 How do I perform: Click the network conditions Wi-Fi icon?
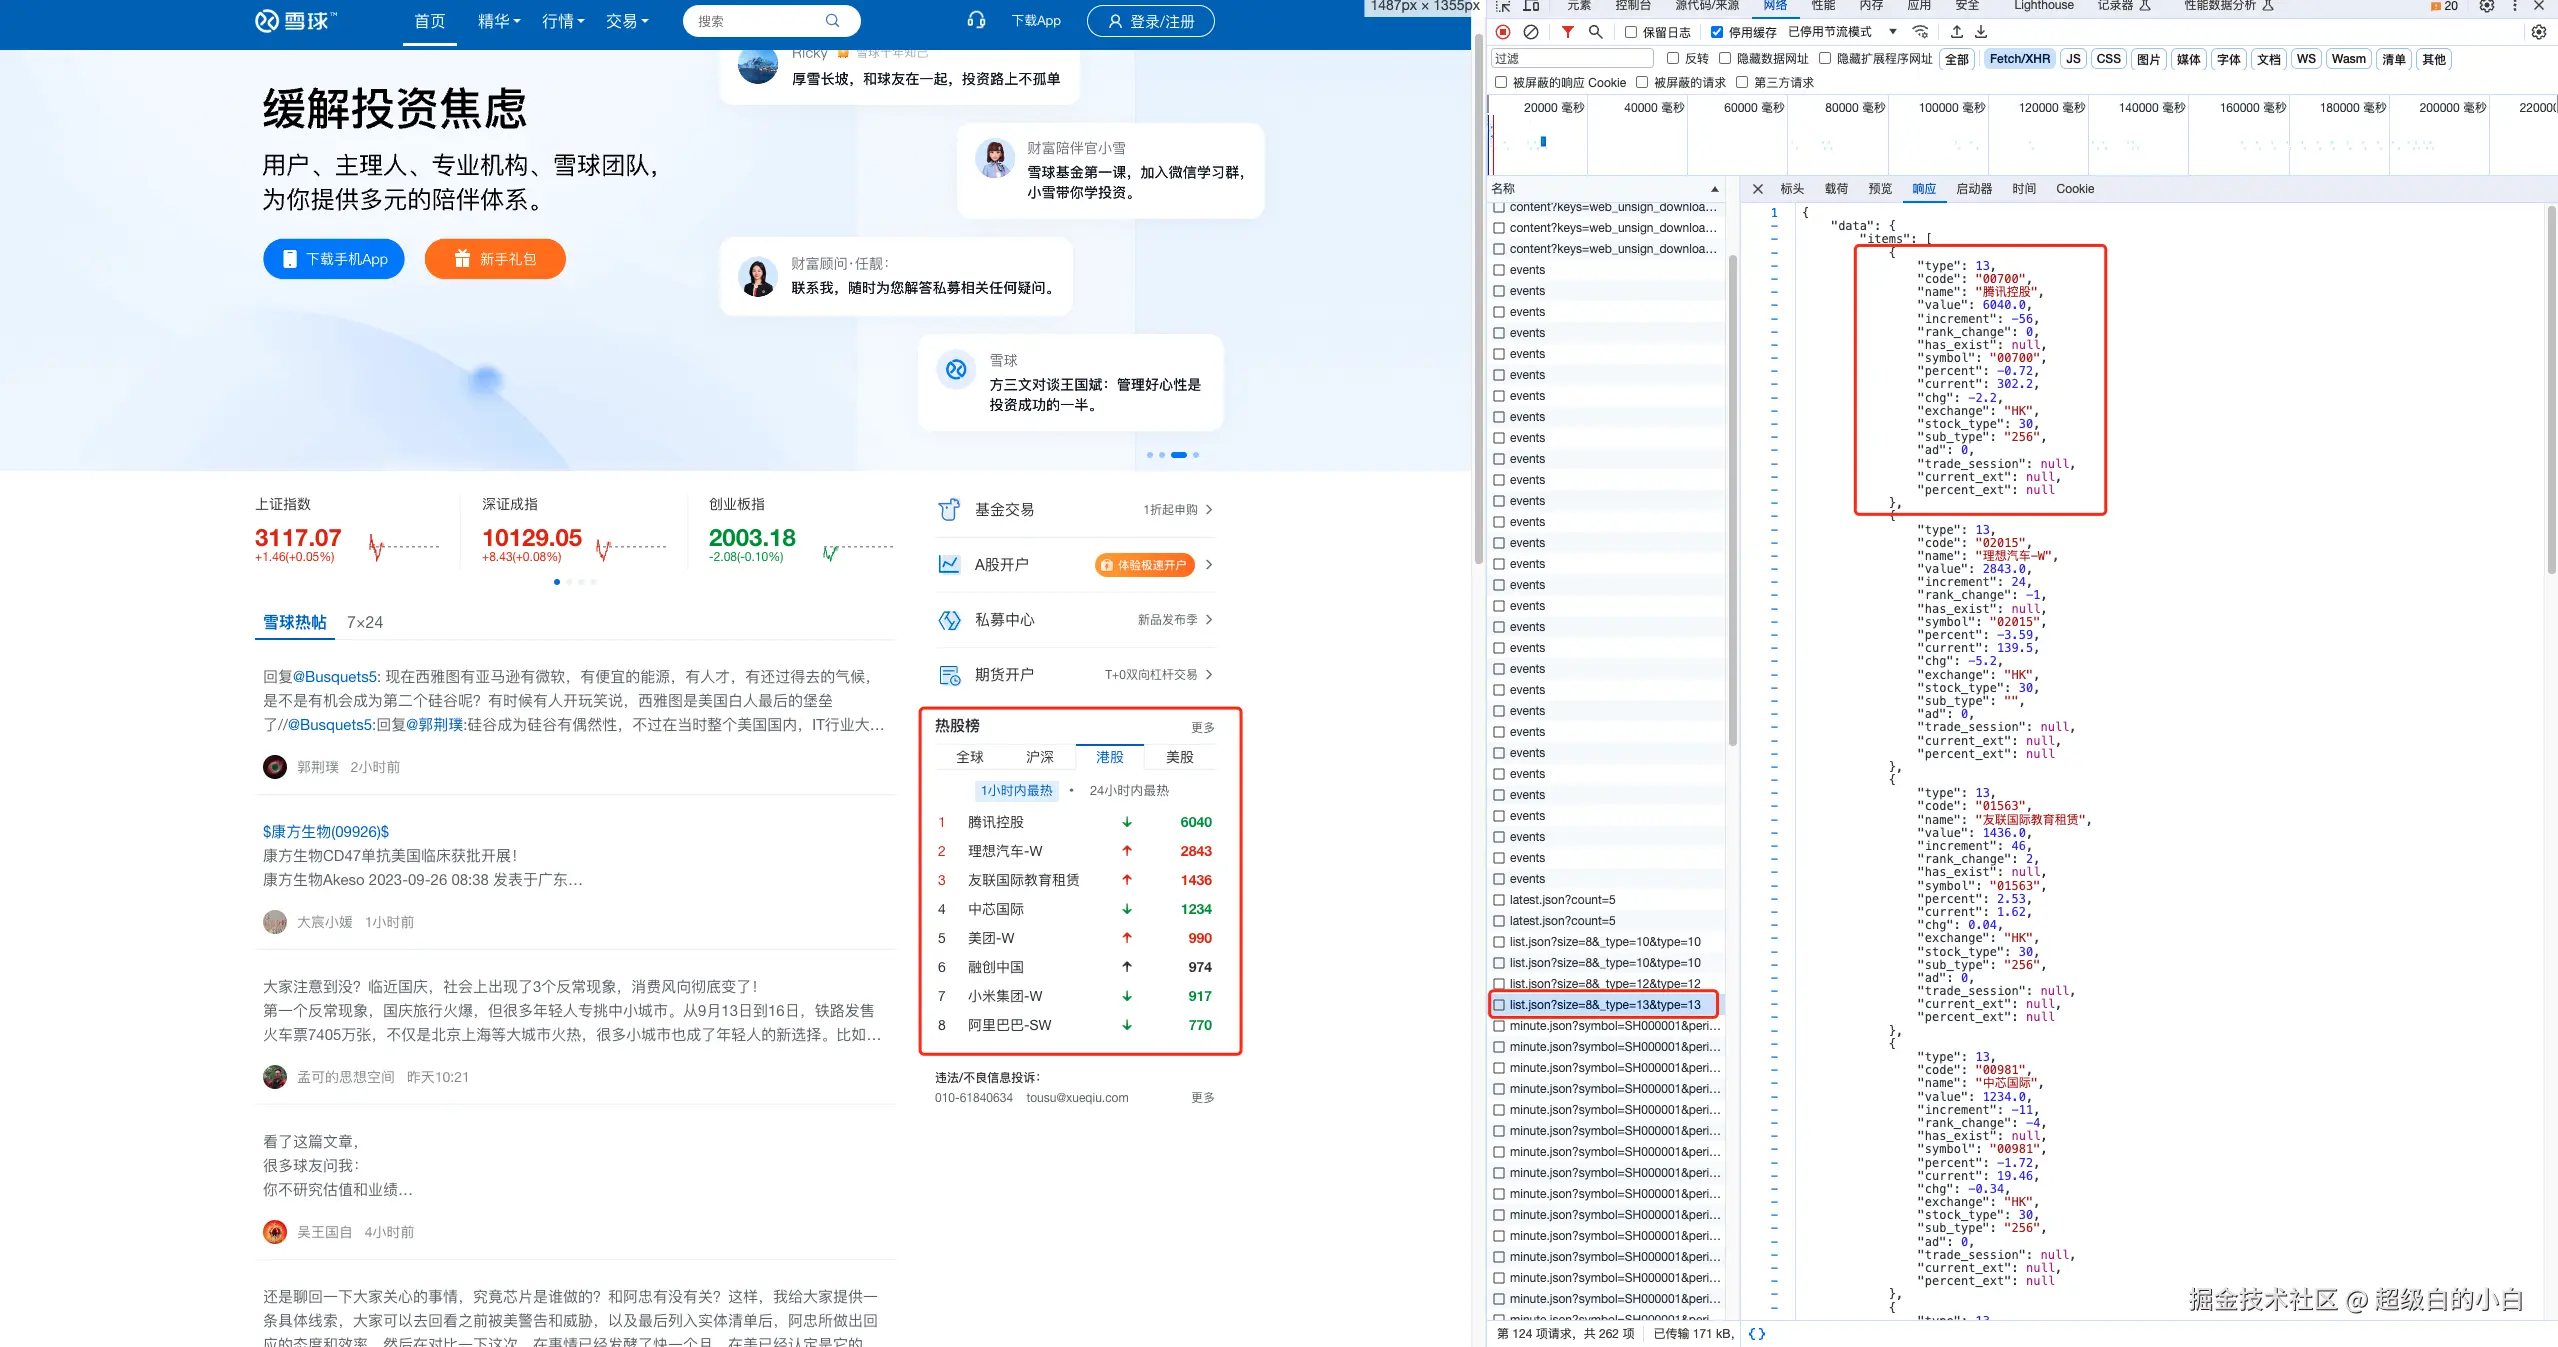(x=1920, y=32)
